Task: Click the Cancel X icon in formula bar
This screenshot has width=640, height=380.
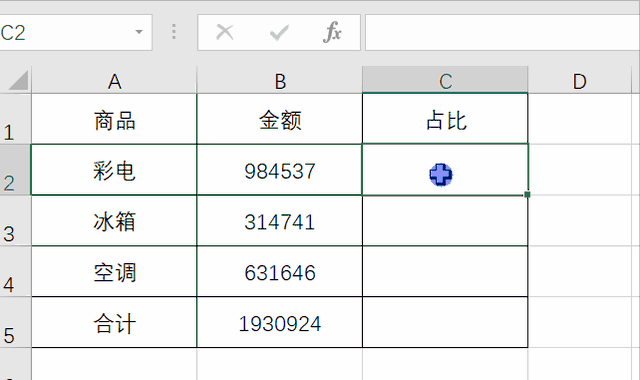Action: coord(225,32)
